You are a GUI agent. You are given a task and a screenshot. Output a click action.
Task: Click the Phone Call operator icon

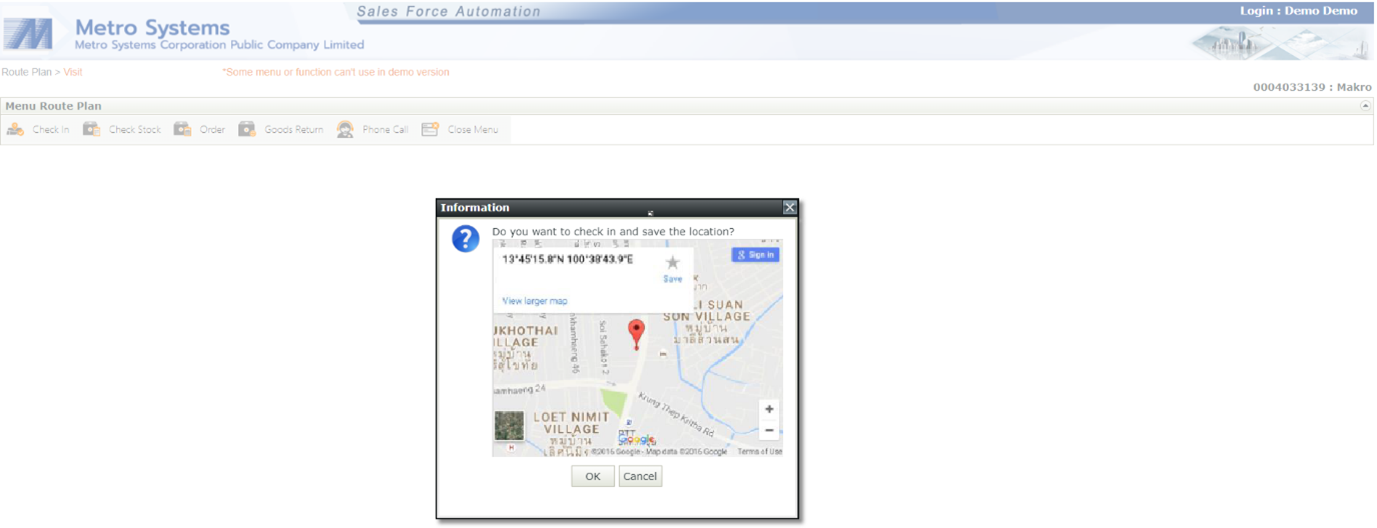[345, 129]
